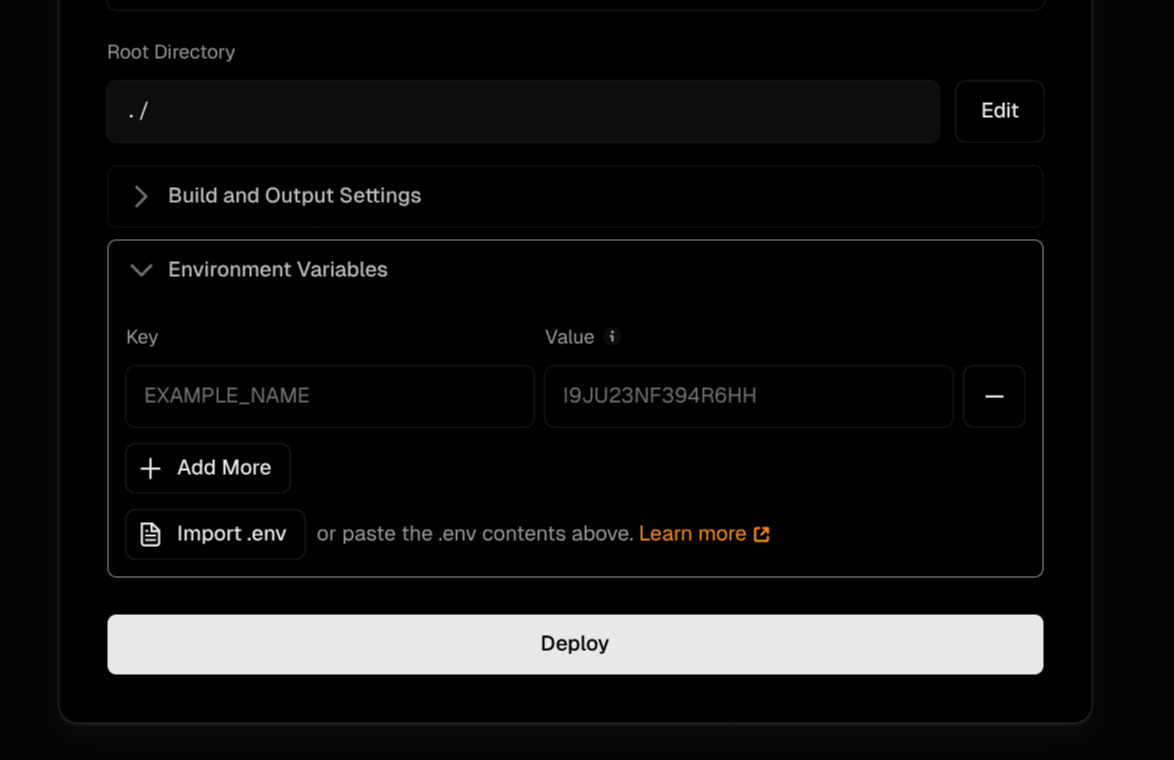
Task: Click Edit to change the Root Directory
Action: 999,111
